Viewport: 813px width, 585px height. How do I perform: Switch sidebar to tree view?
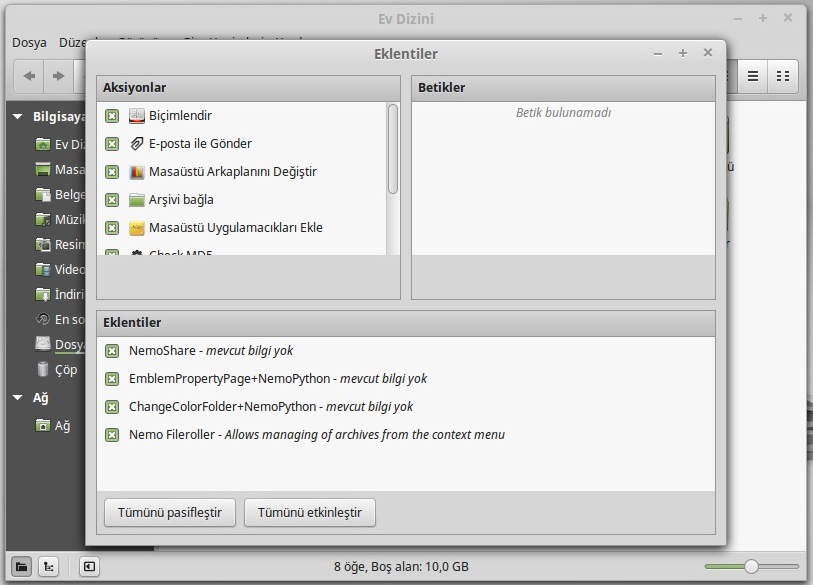tap(47, 566)
